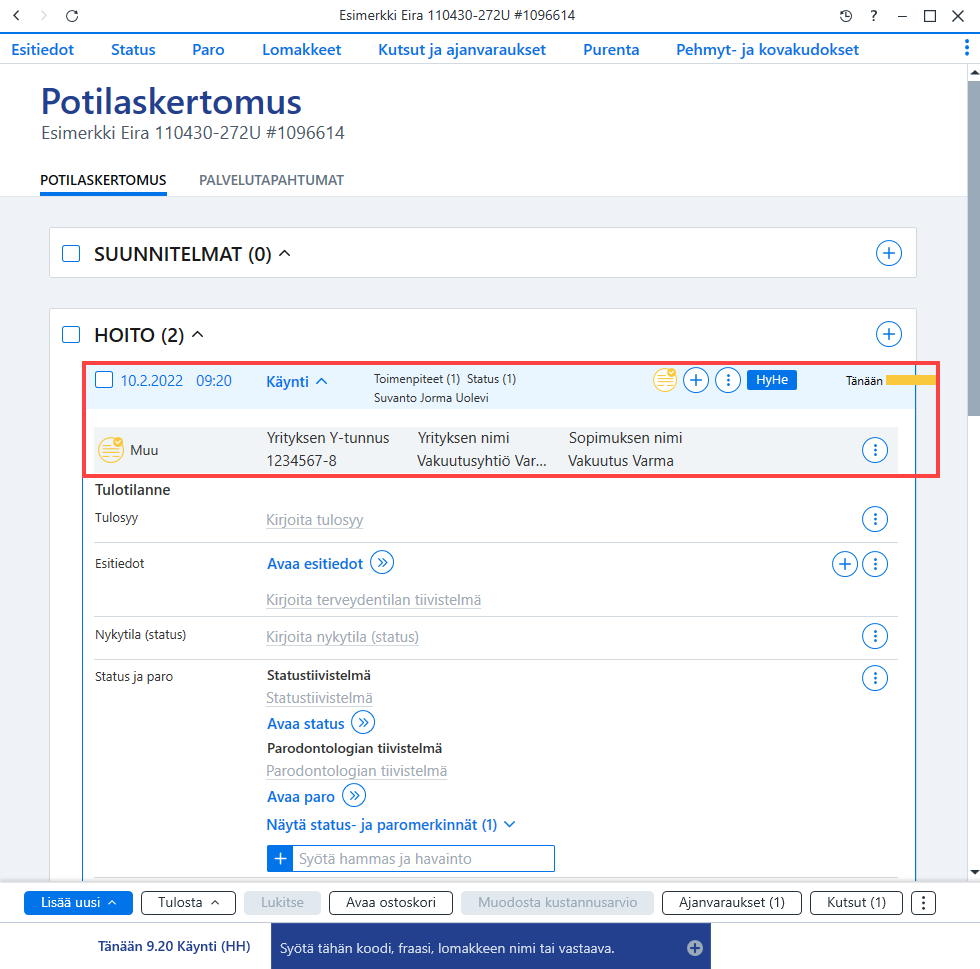This screenshot has width=980, height=969.
Task: Click the Kirjoita tulosyy field
Action: pos(314,520)
